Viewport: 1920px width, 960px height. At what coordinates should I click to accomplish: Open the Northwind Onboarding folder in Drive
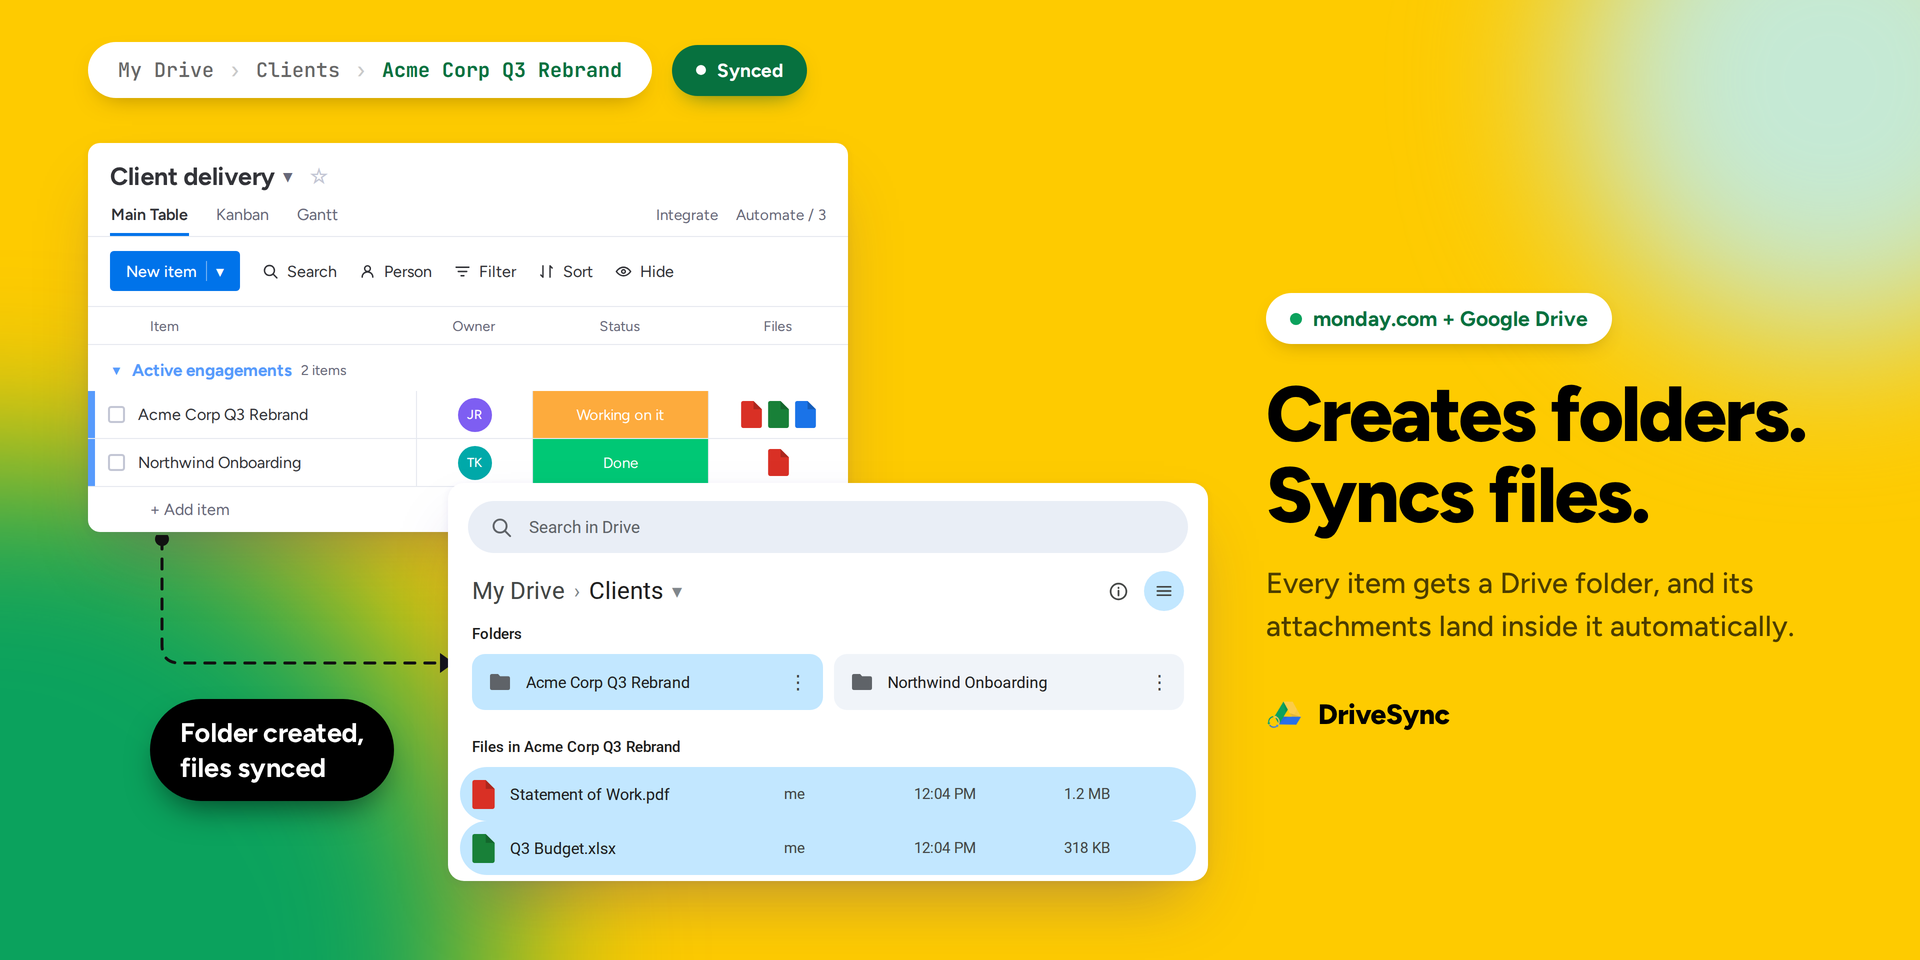[x=1009, y=682]
